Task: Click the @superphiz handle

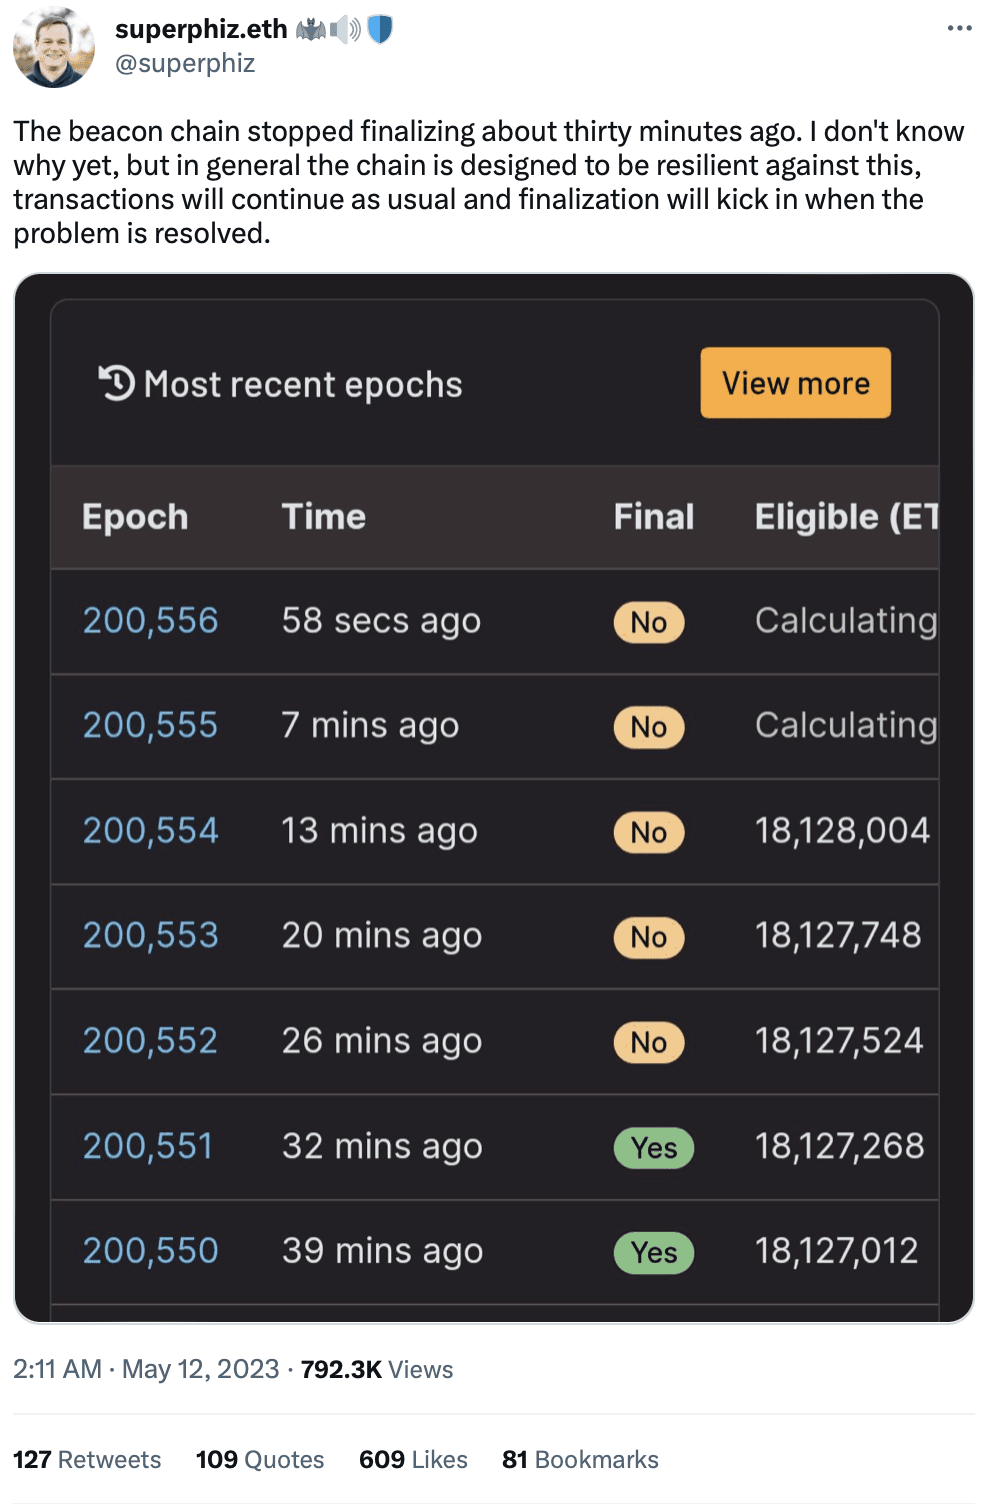Action: click(x=185, y=64)
